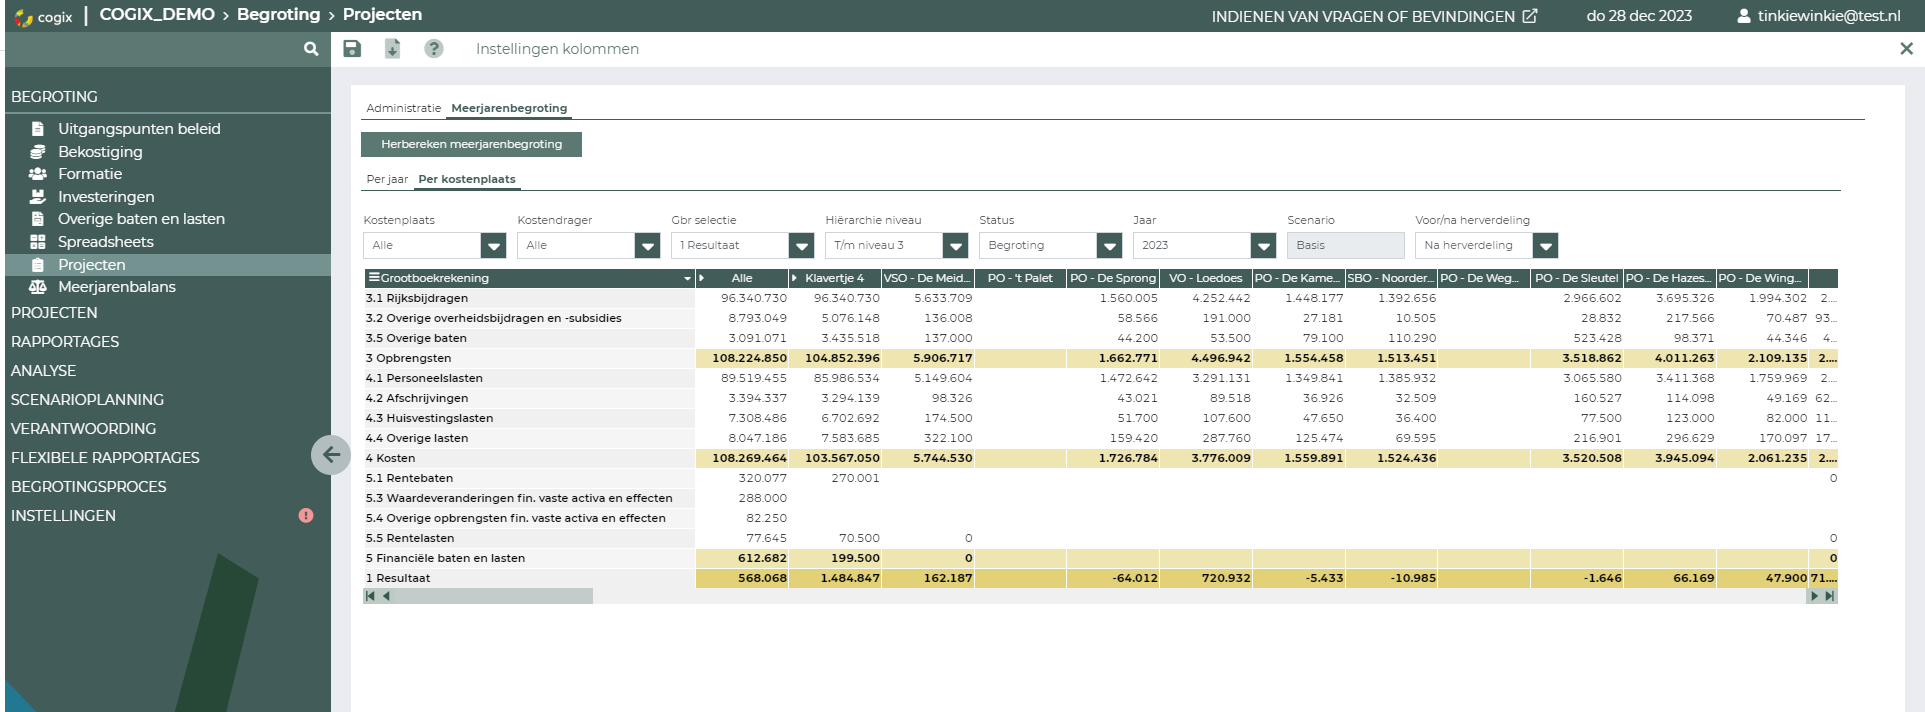The height and width of the screenshot is (712, 1925).
Task: Click external link icon after INDIENEN VAN VRAGEN
Action: point(1530,16)
